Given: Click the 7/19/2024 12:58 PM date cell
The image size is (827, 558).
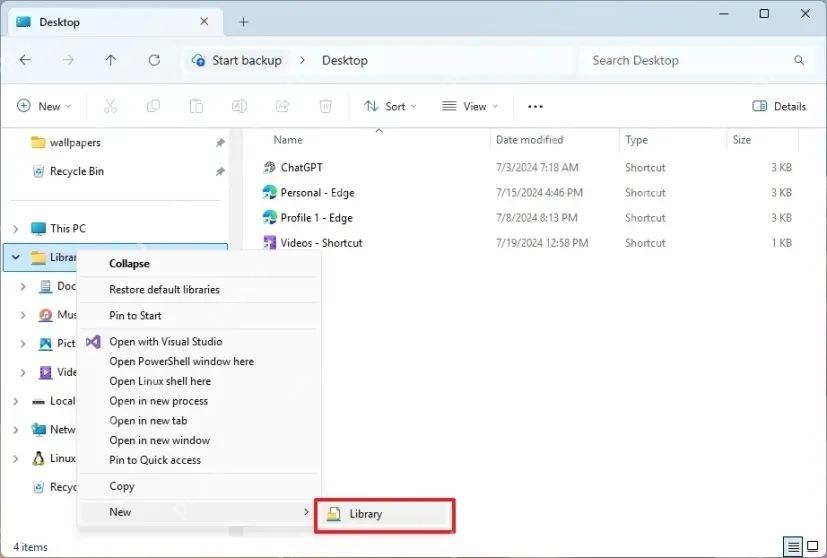Looking at the screenshot, I should [x=542, y=243].
